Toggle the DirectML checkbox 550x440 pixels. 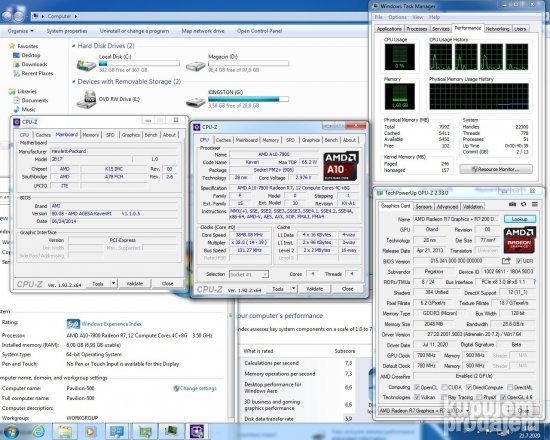tap(510, 387)
